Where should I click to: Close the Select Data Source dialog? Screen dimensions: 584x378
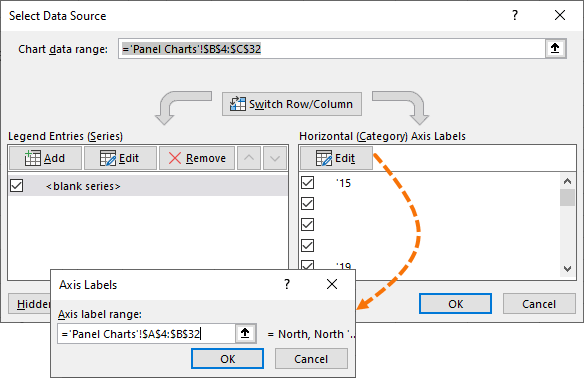pos(560,16)
